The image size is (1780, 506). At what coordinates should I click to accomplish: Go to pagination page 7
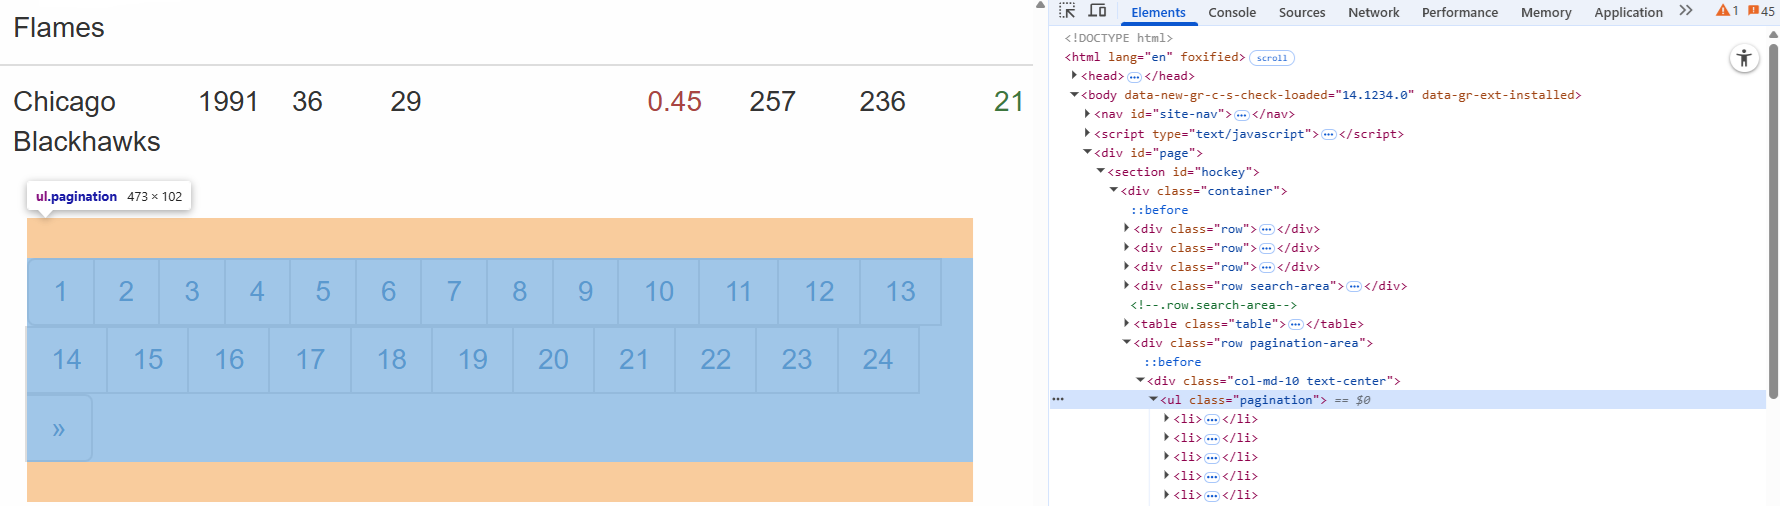(x=454, y=292)
